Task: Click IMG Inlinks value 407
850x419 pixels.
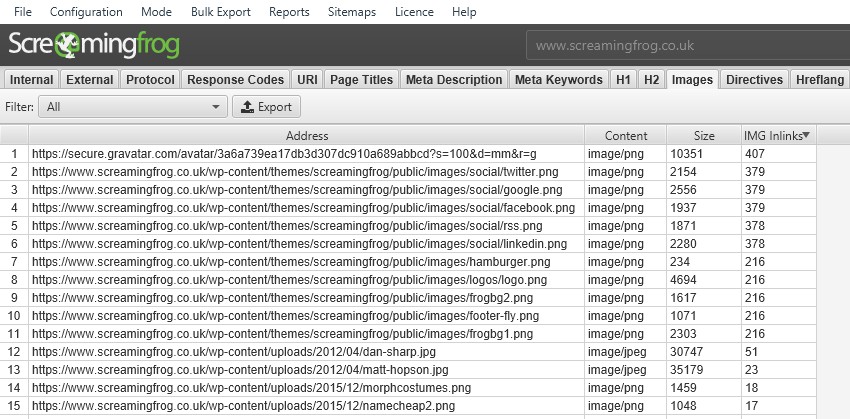Action: coord(755,154)
